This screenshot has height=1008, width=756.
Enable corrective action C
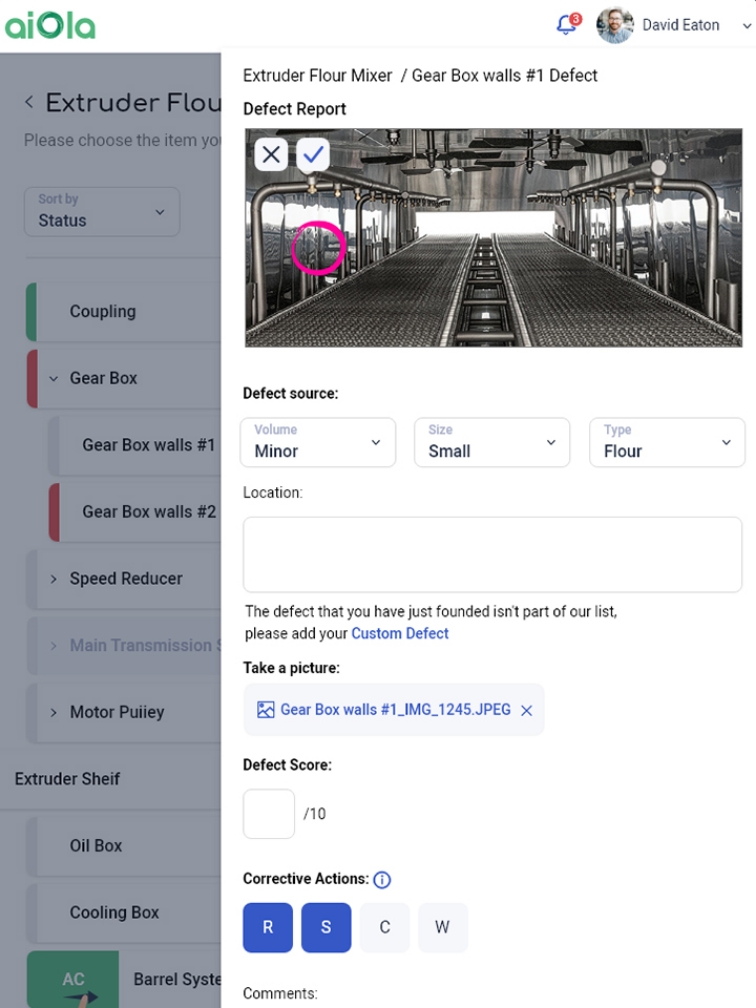tap(384, 927)
